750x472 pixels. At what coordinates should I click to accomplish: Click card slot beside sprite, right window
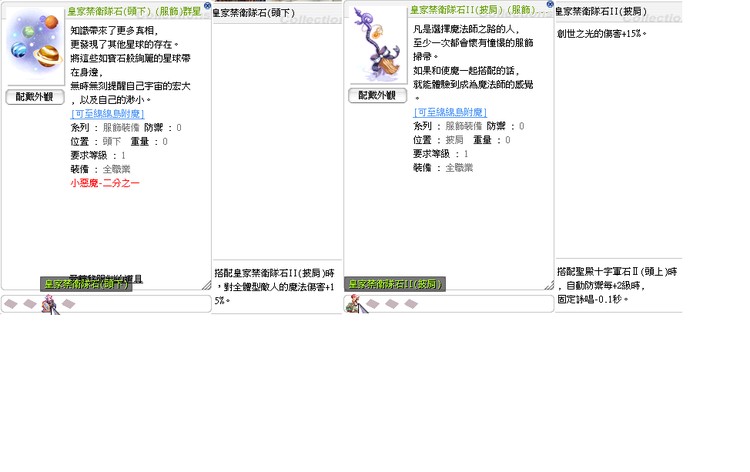coord(373,304)
